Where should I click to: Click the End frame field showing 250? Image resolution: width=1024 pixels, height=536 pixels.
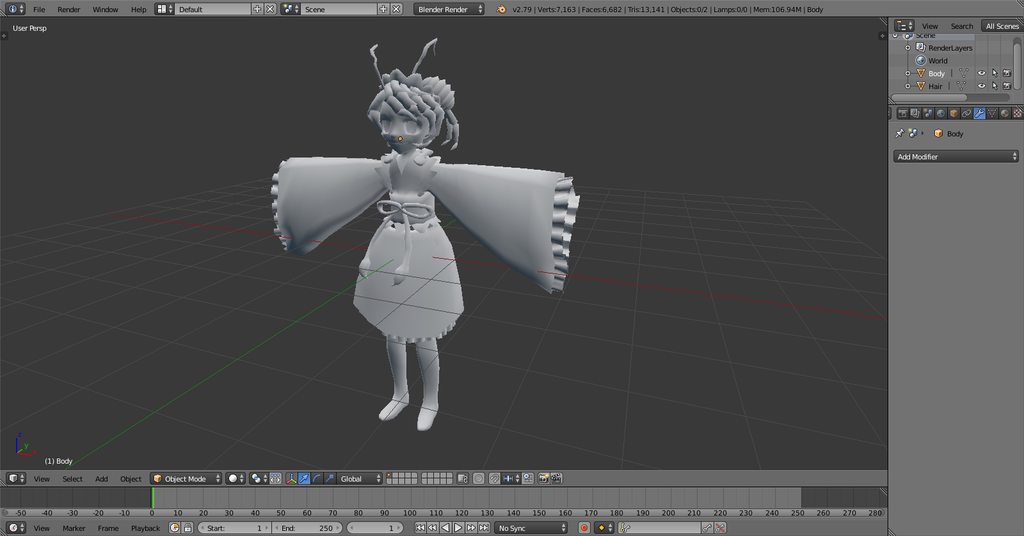tap(308, 528)
